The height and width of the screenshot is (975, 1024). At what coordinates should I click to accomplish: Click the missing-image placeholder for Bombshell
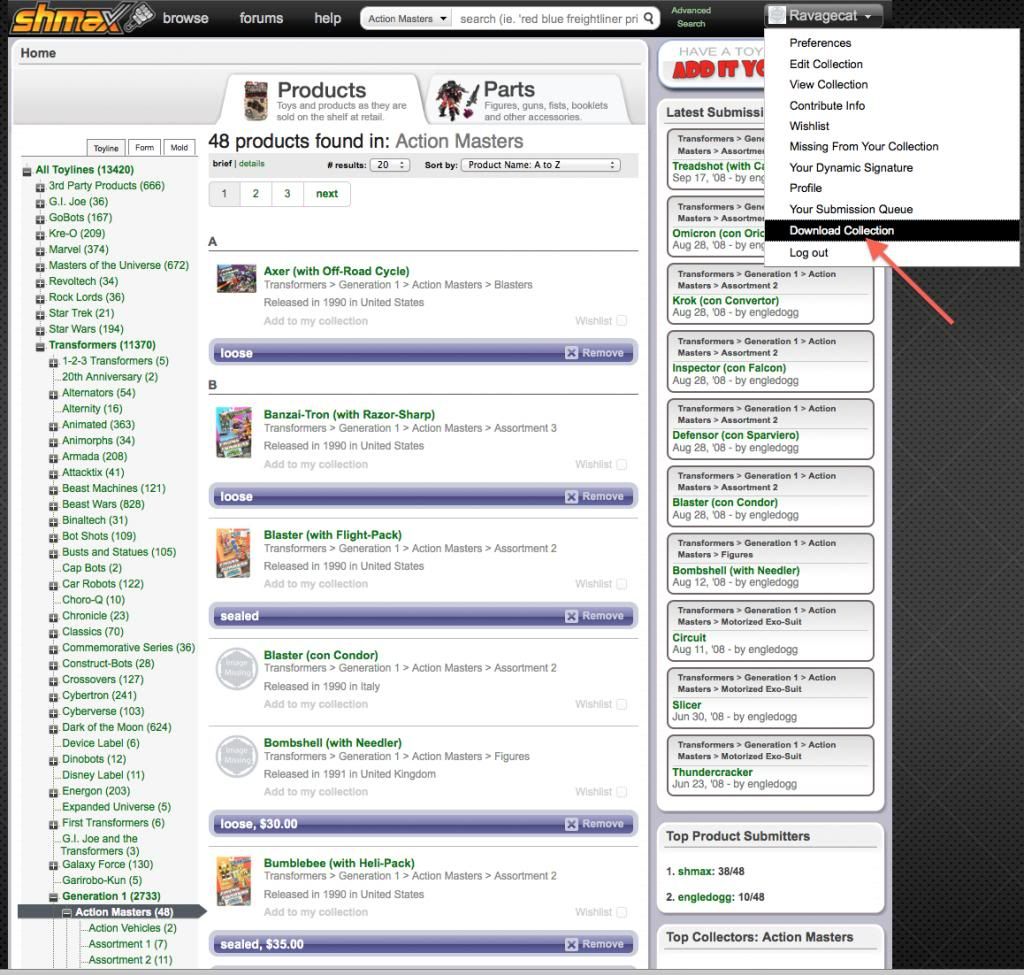pyautogui.click(x=236, y=757)
